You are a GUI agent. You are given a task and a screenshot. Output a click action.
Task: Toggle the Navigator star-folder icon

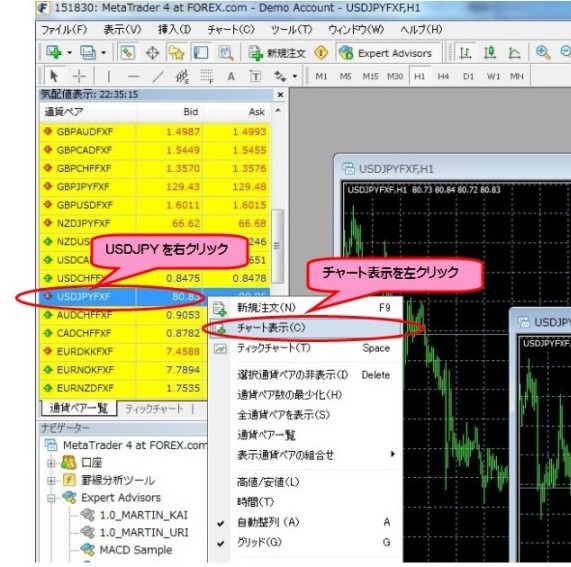[176, 53]
